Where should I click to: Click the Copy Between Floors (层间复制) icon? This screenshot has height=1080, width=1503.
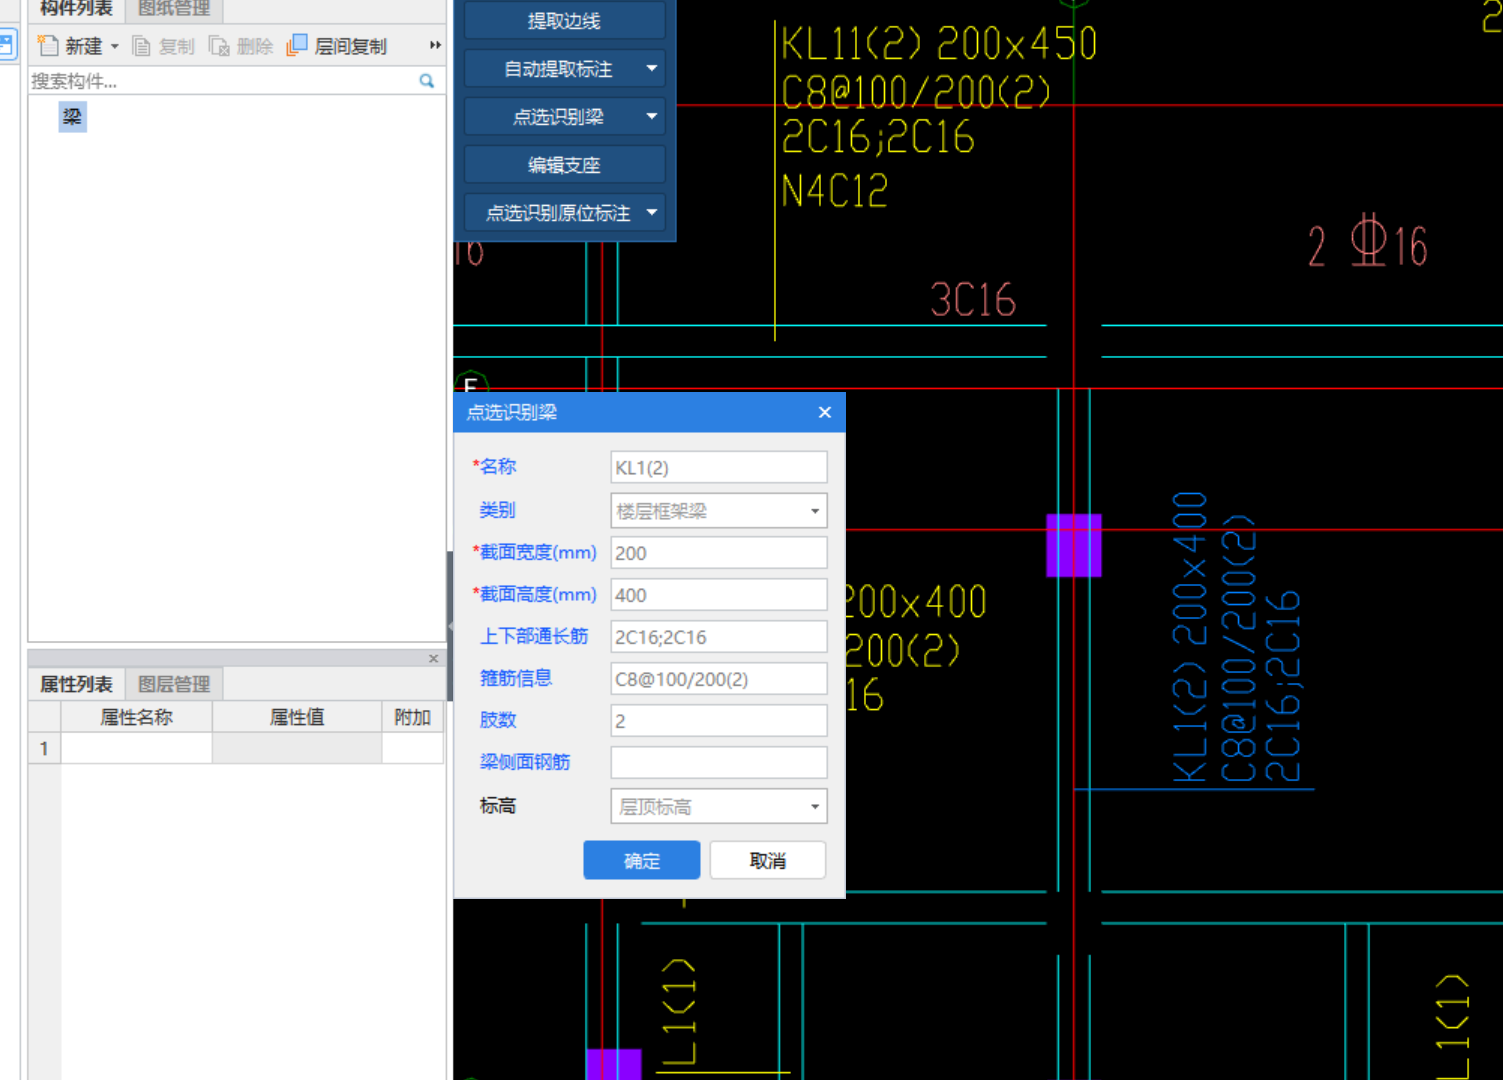297,46
